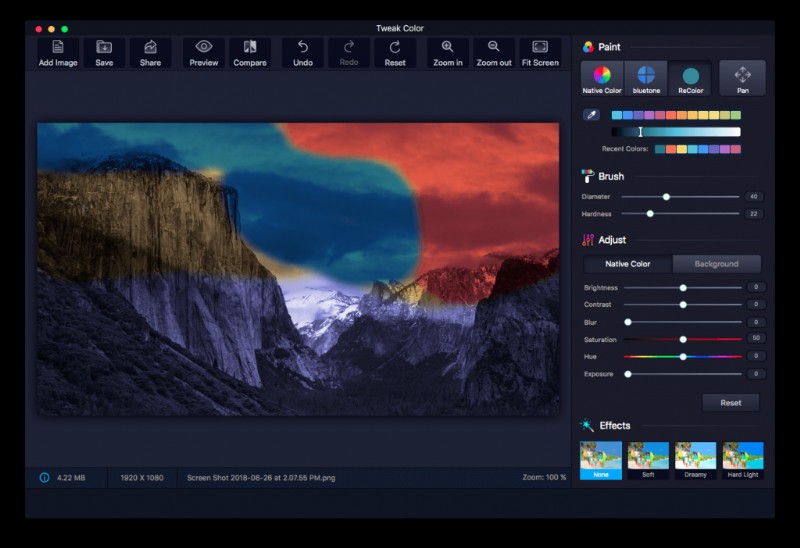The image size is (800, 548).
Task: Click the Brightness slider handle
Action: coord(683,288)
